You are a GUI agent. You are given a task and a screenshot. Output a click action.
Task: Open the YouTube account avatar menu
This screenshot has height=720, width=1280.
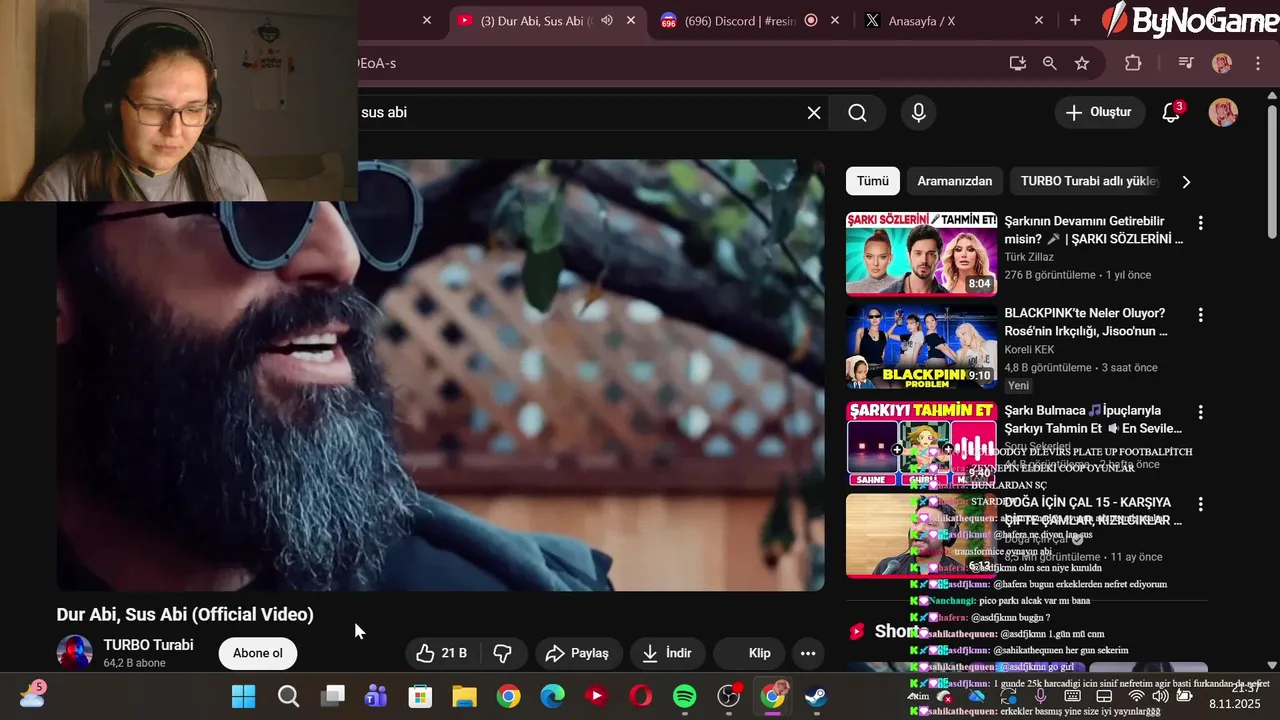pyautogui.click(x=1223, y=112)
